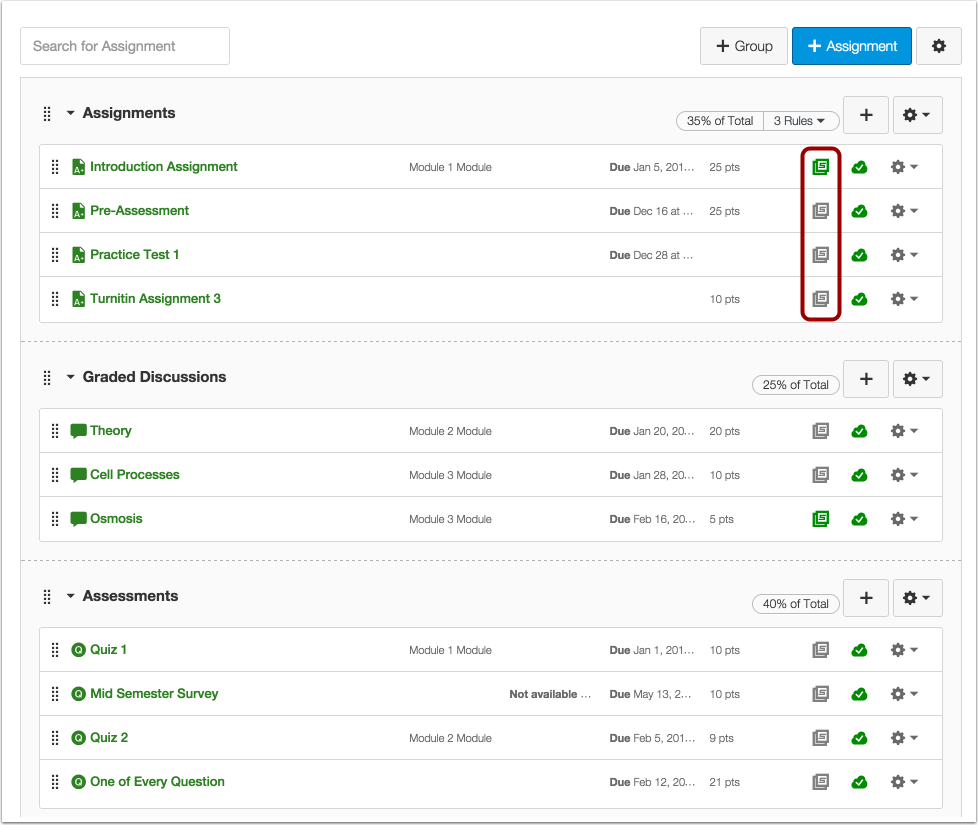Click the Search for Assignment field
This screenshot has width=978, height=825.
pyautogui.click(x=125, y=46)
